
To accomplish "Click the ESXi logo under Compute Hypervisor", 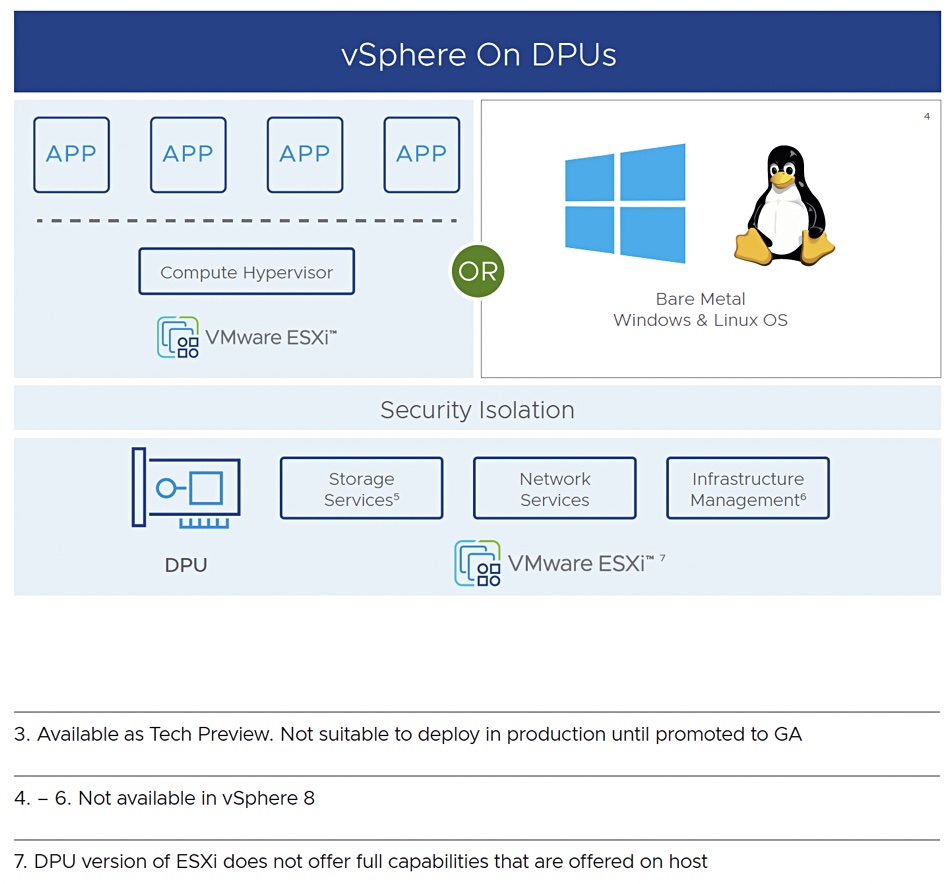I will click(178, 337).
